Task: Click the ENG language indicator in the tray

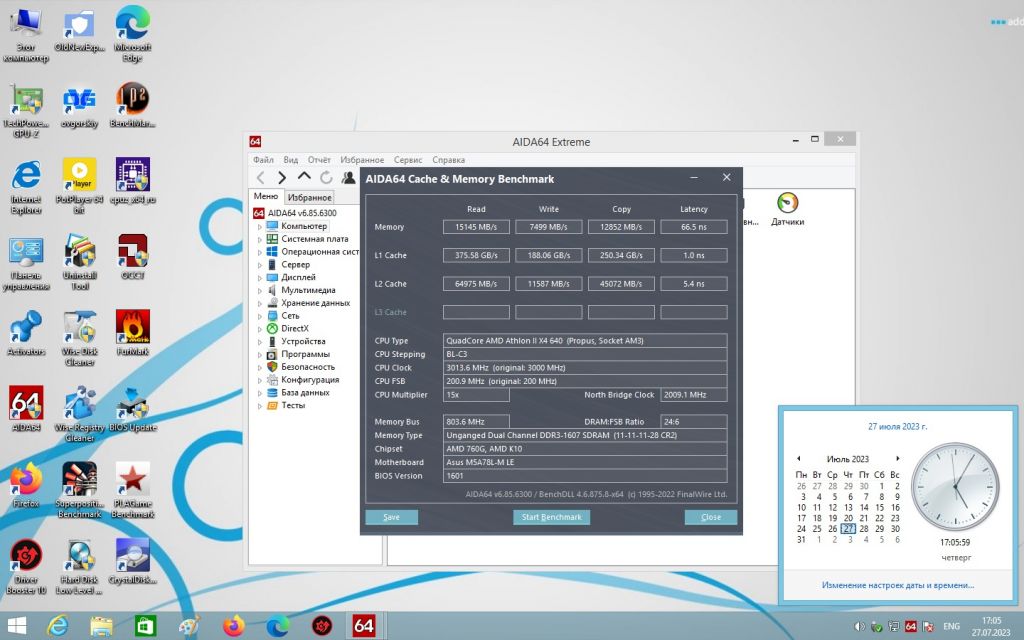Action: click(x=951, y=626)
